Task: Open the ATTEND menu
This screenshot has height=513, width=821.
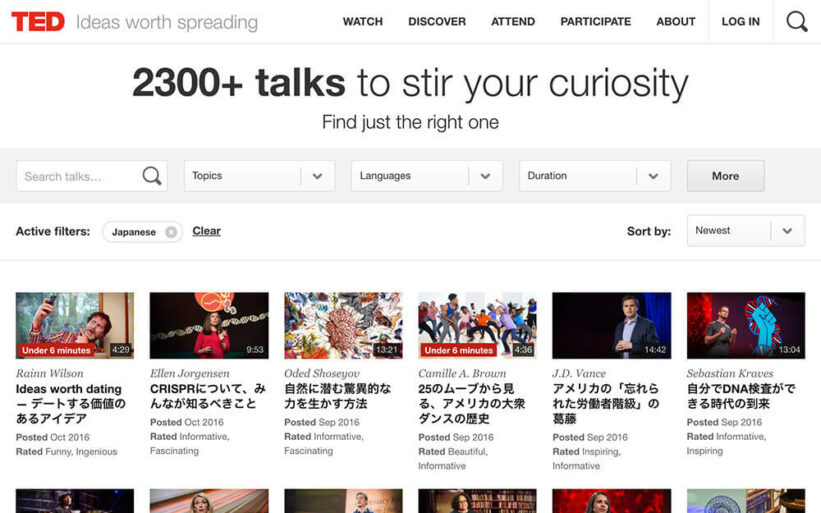Action: coord(513,21)
